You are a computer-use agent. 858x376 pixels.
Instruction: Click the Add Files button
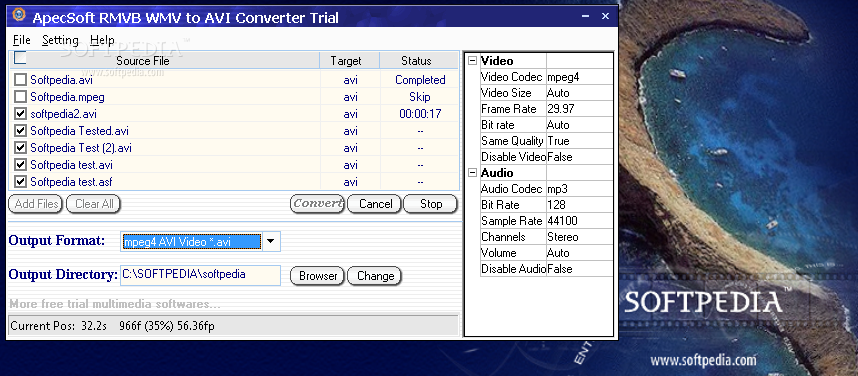[x=36, y=204]
